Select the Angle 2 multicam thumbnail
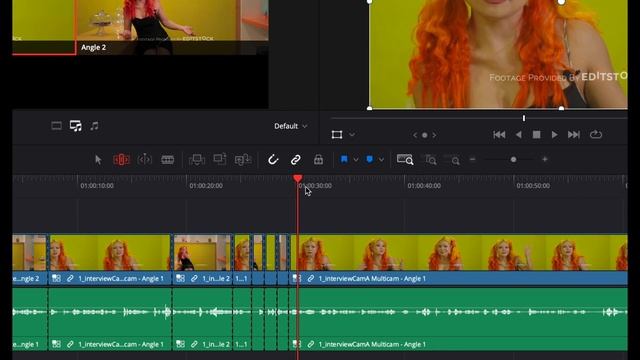 pos(172,27)
